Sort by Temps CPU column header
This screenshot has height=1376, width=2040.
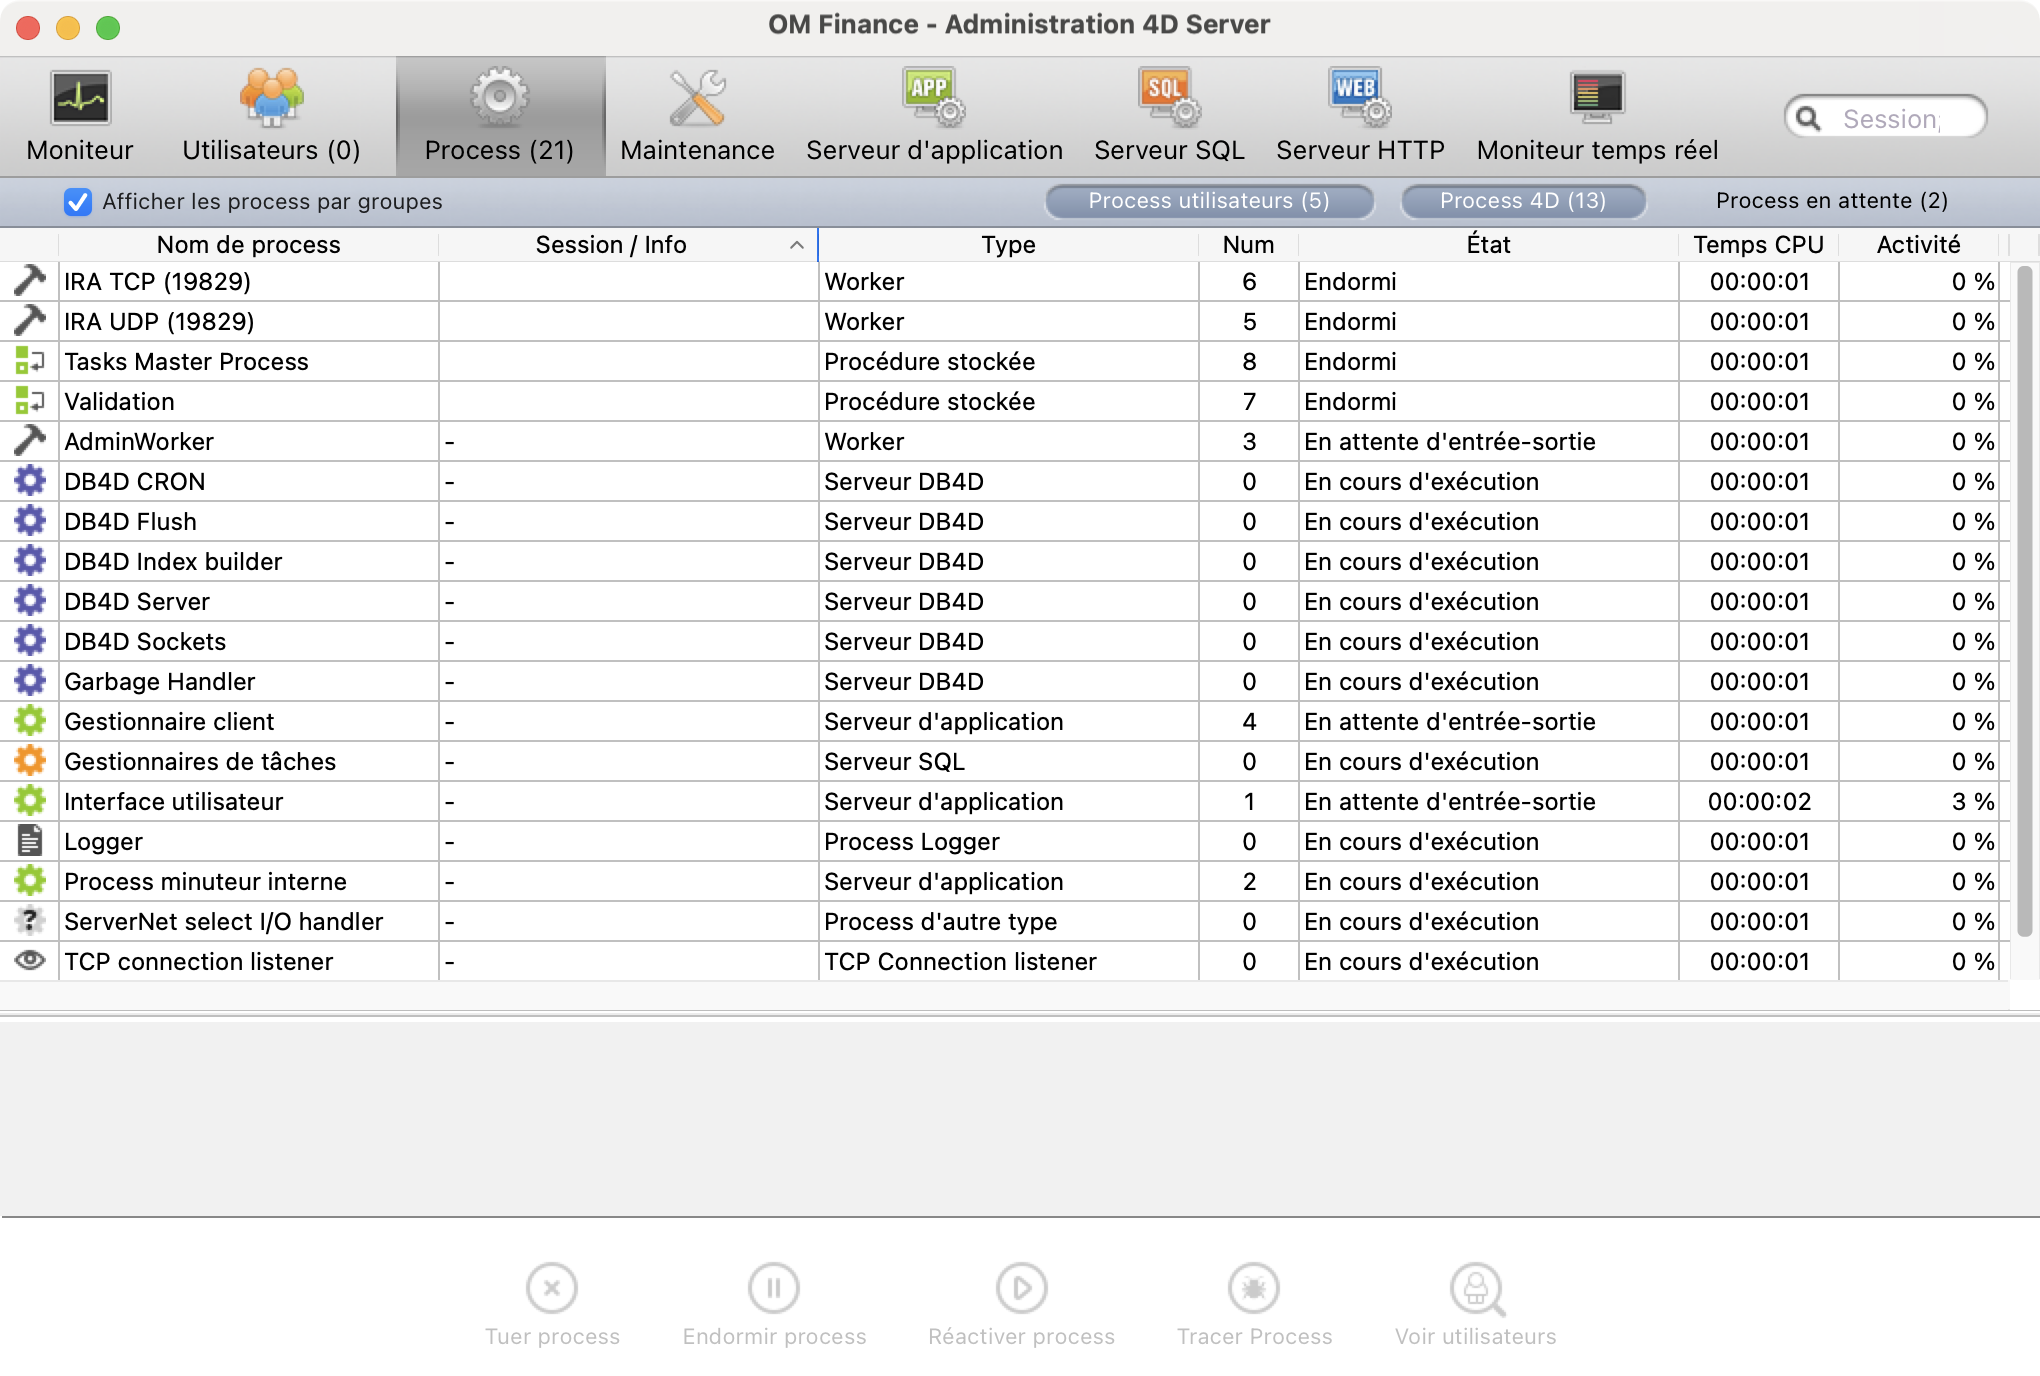tap(1758, 245)
